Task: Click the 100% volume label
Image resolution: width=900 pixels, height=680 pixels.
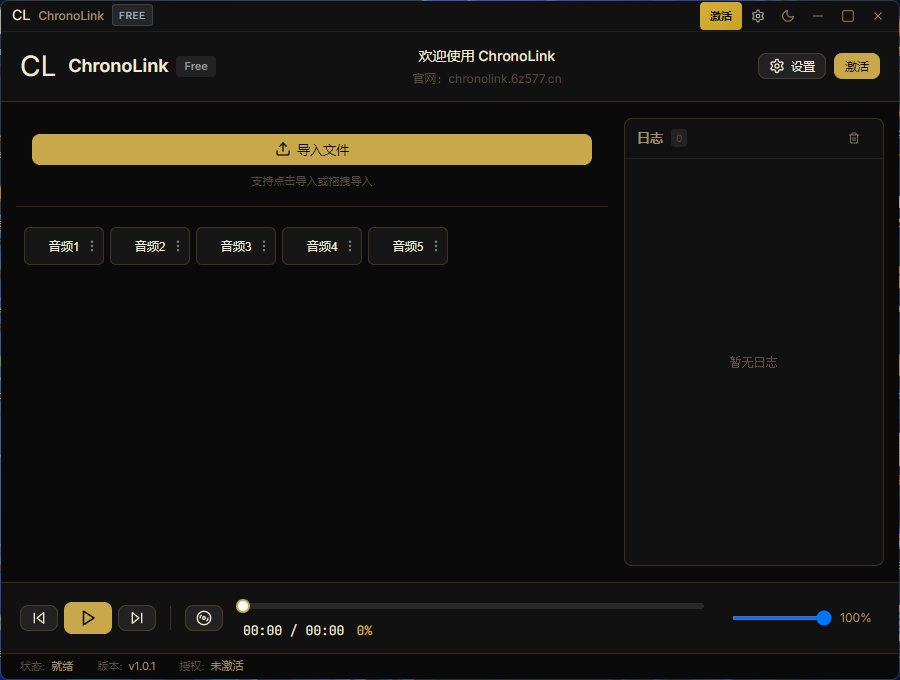Action: pyautogui.click(x=855, y=618)
